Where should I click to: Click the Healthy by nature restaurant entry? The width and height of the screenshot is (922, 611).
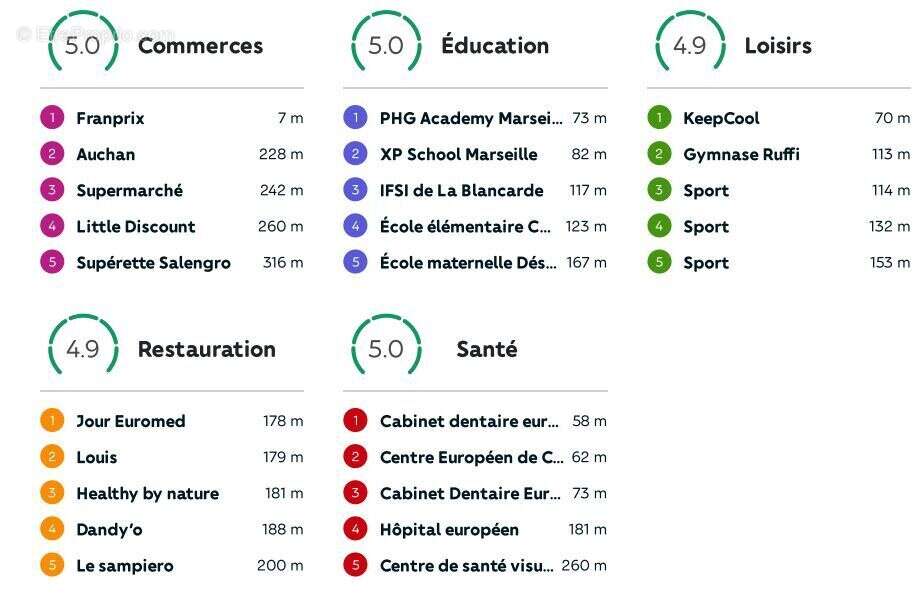148,493
